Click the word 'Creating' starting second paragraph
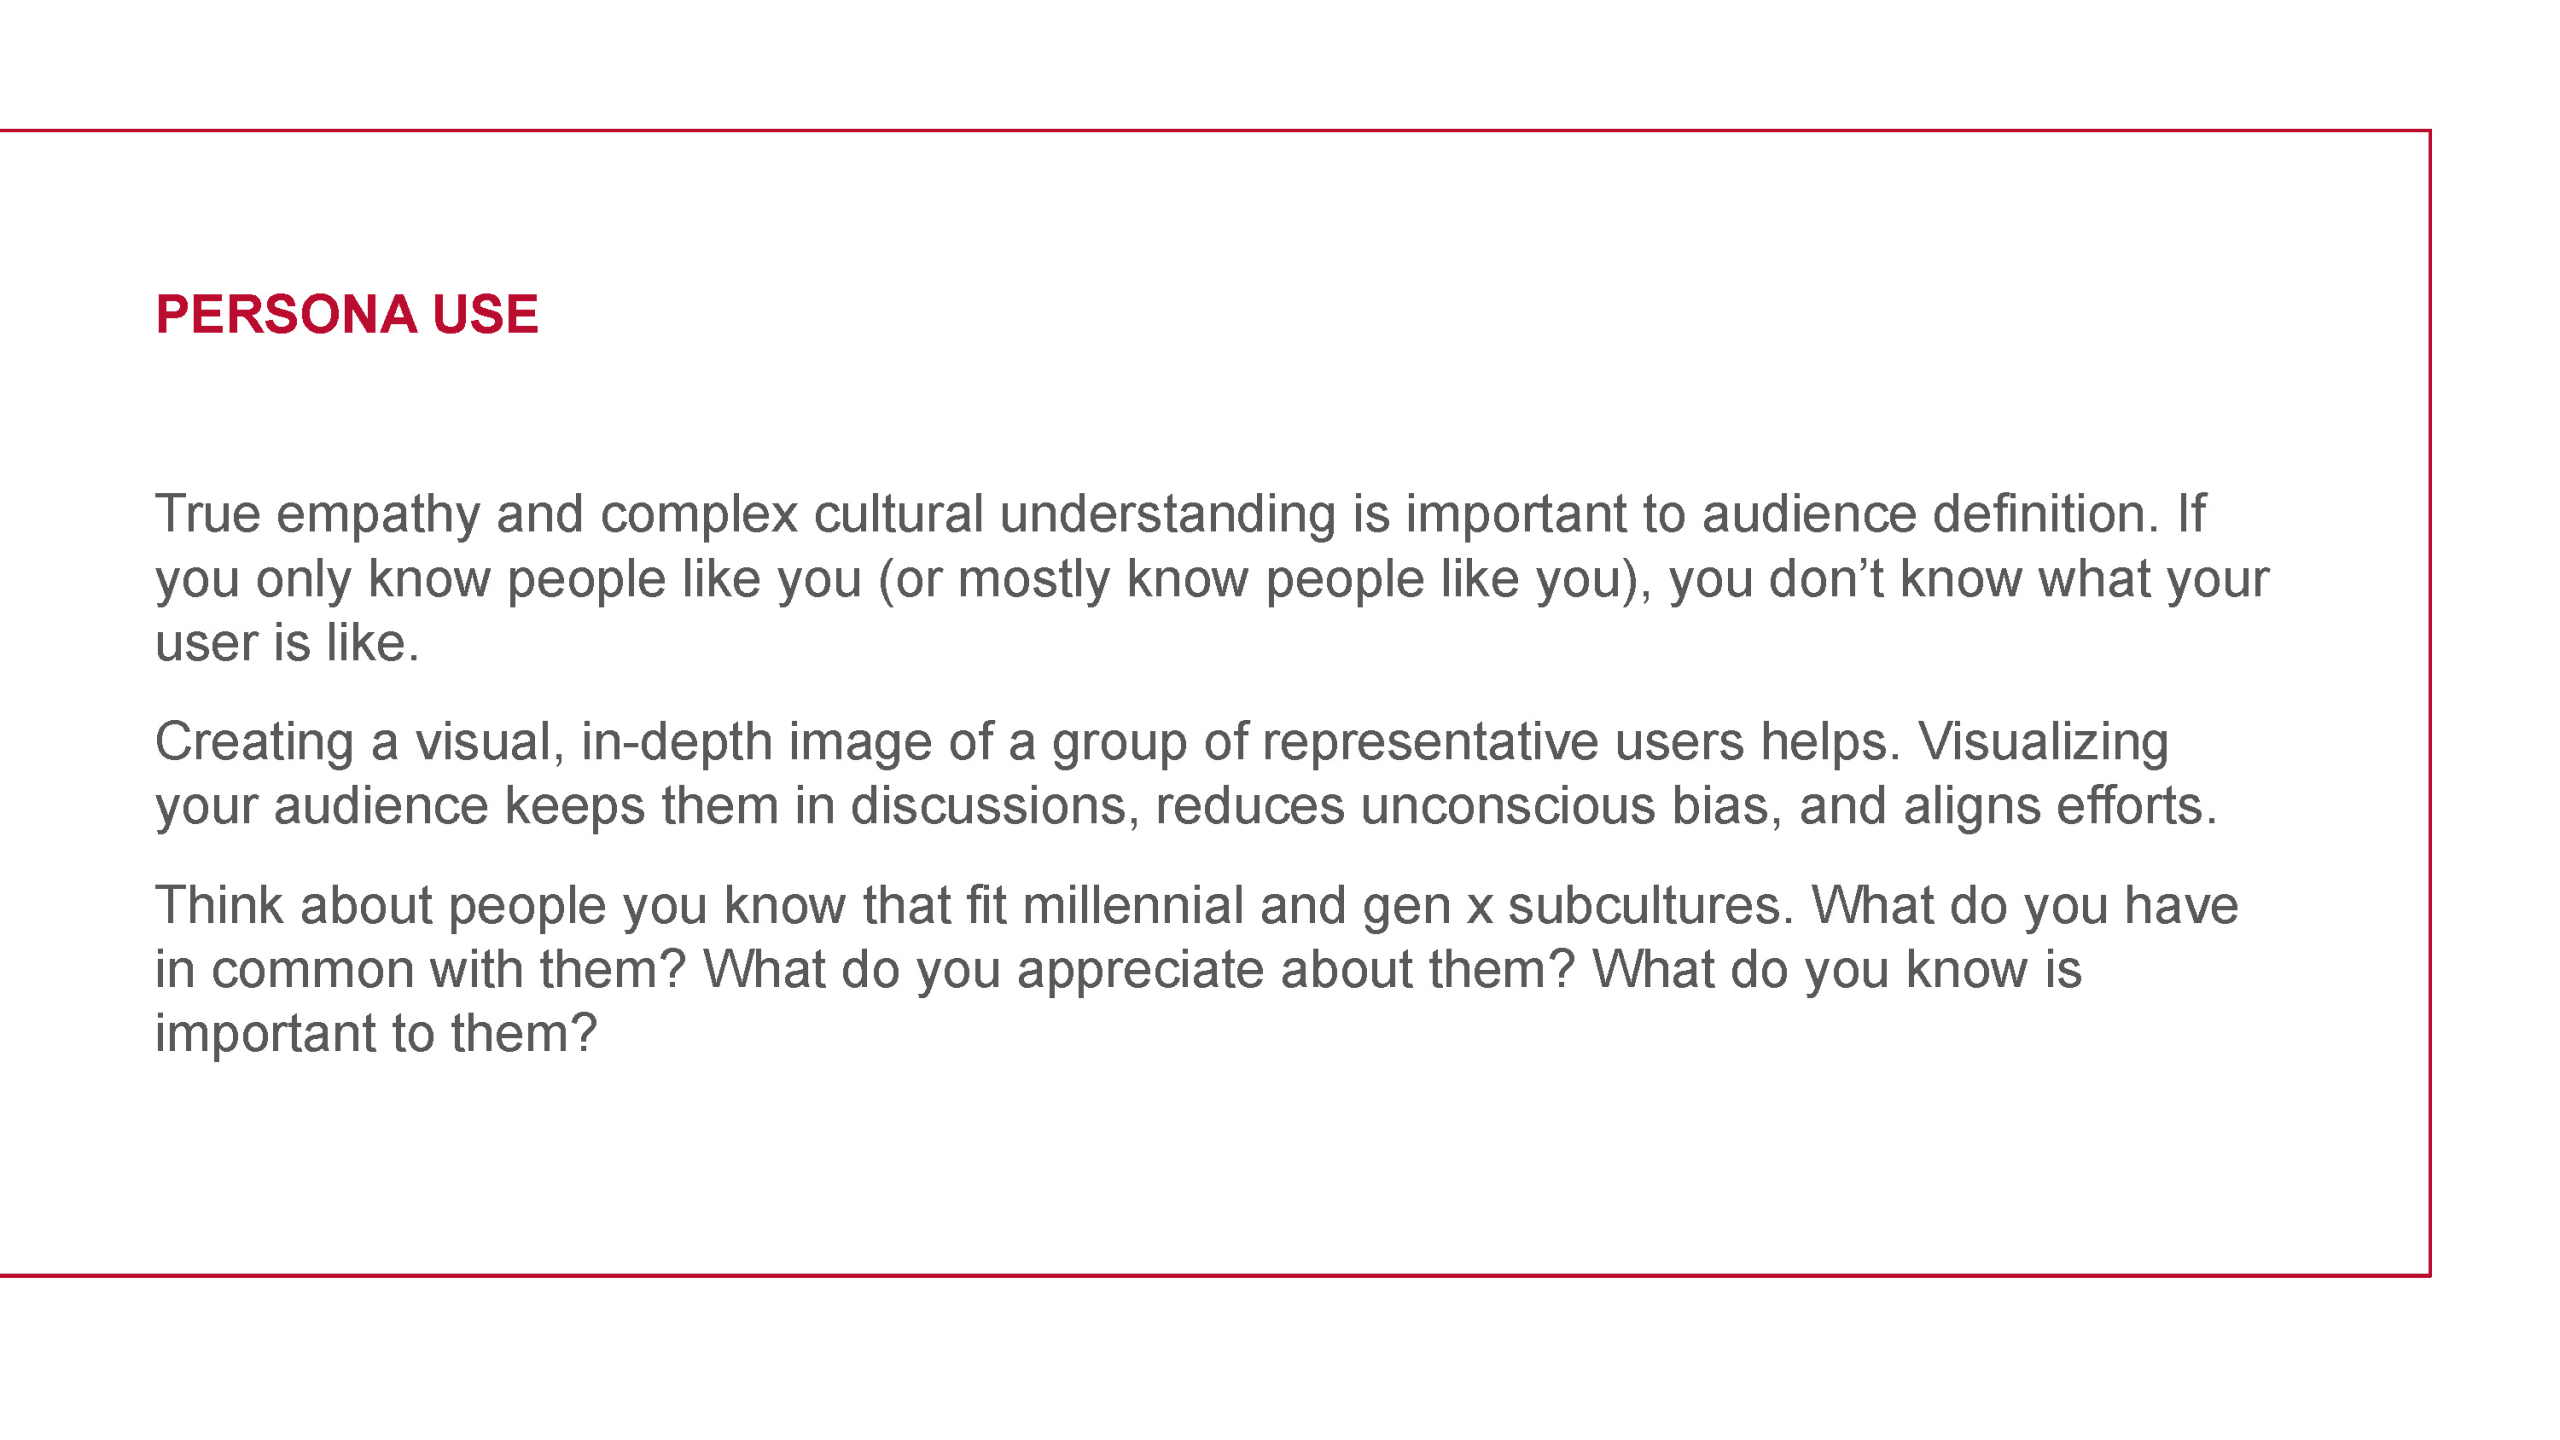The height and width of the screenshot is (1440, 2560). (x=254, y=743)
